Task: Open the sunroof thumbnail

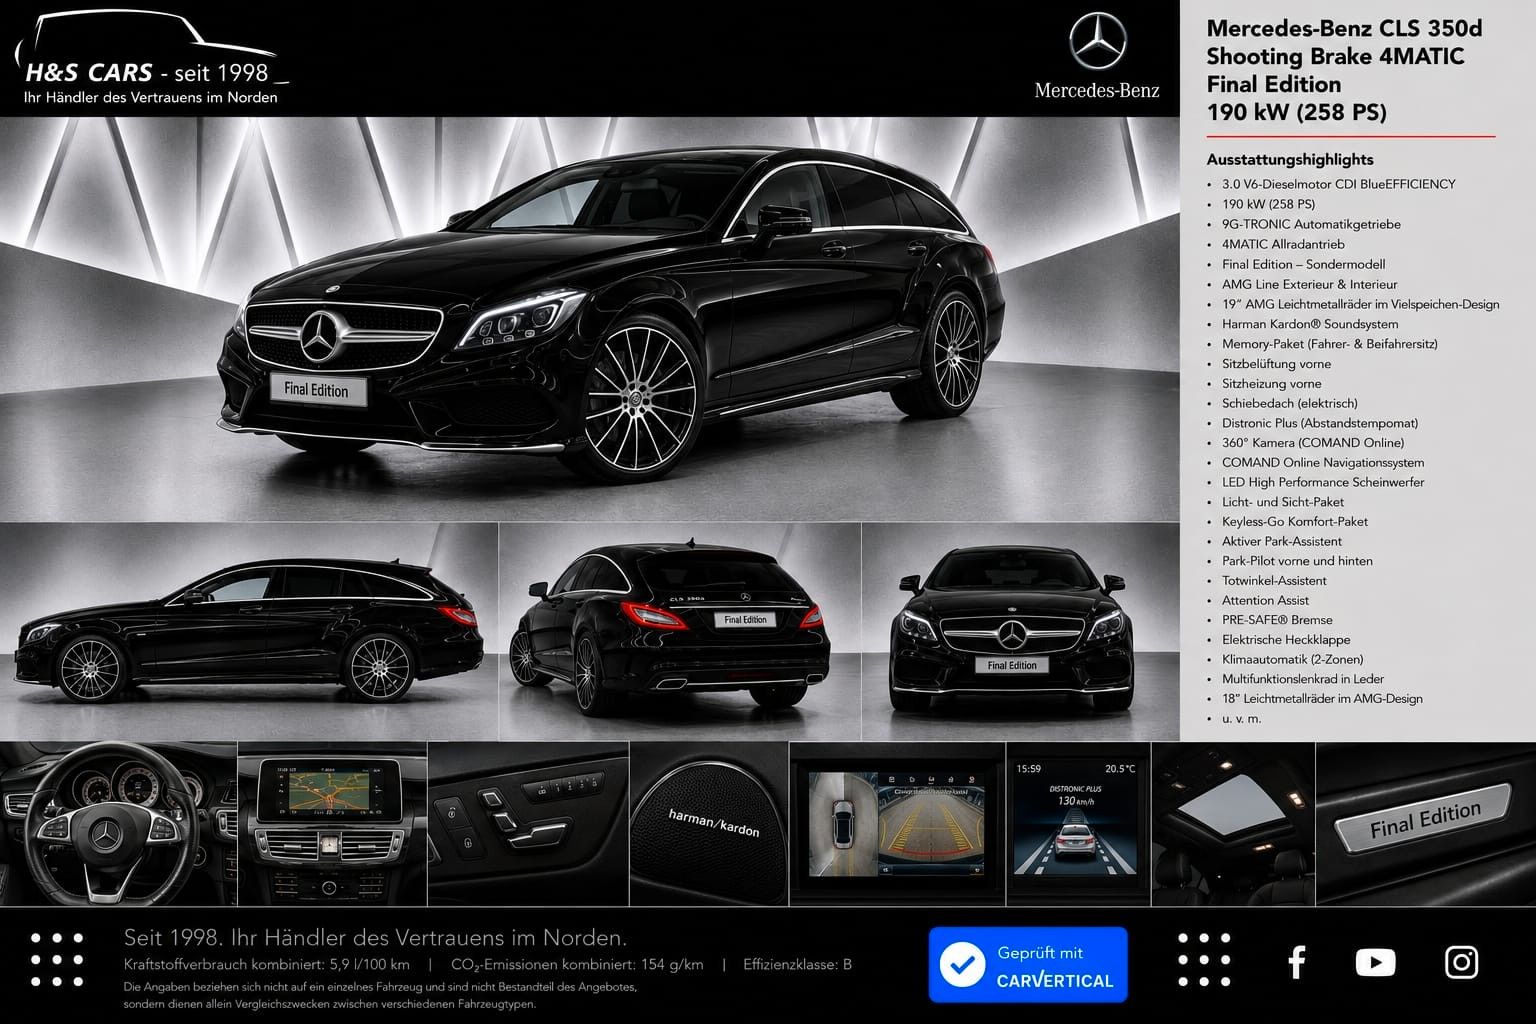Action: [1233, 824]
